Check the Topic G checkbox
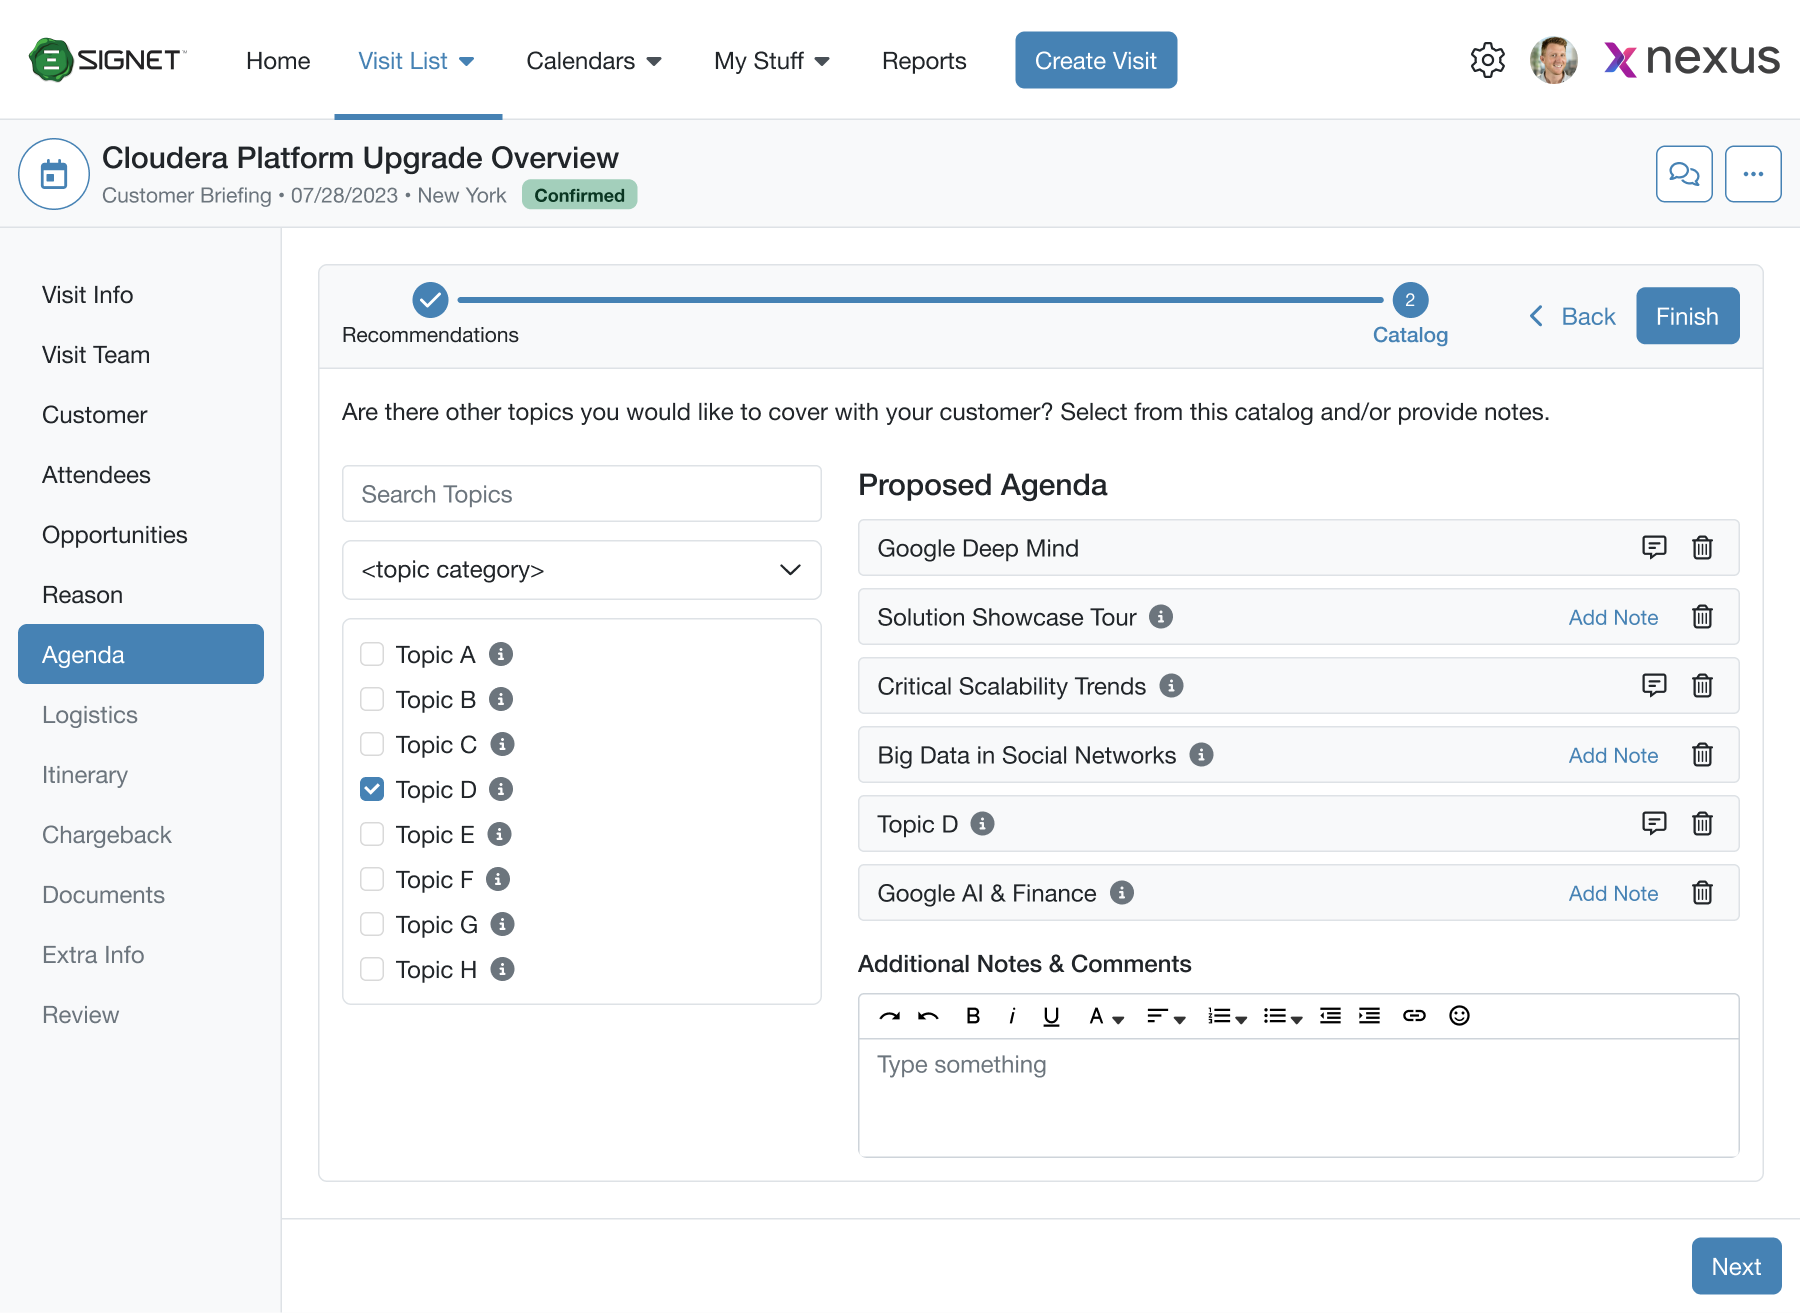 [372, 923]
